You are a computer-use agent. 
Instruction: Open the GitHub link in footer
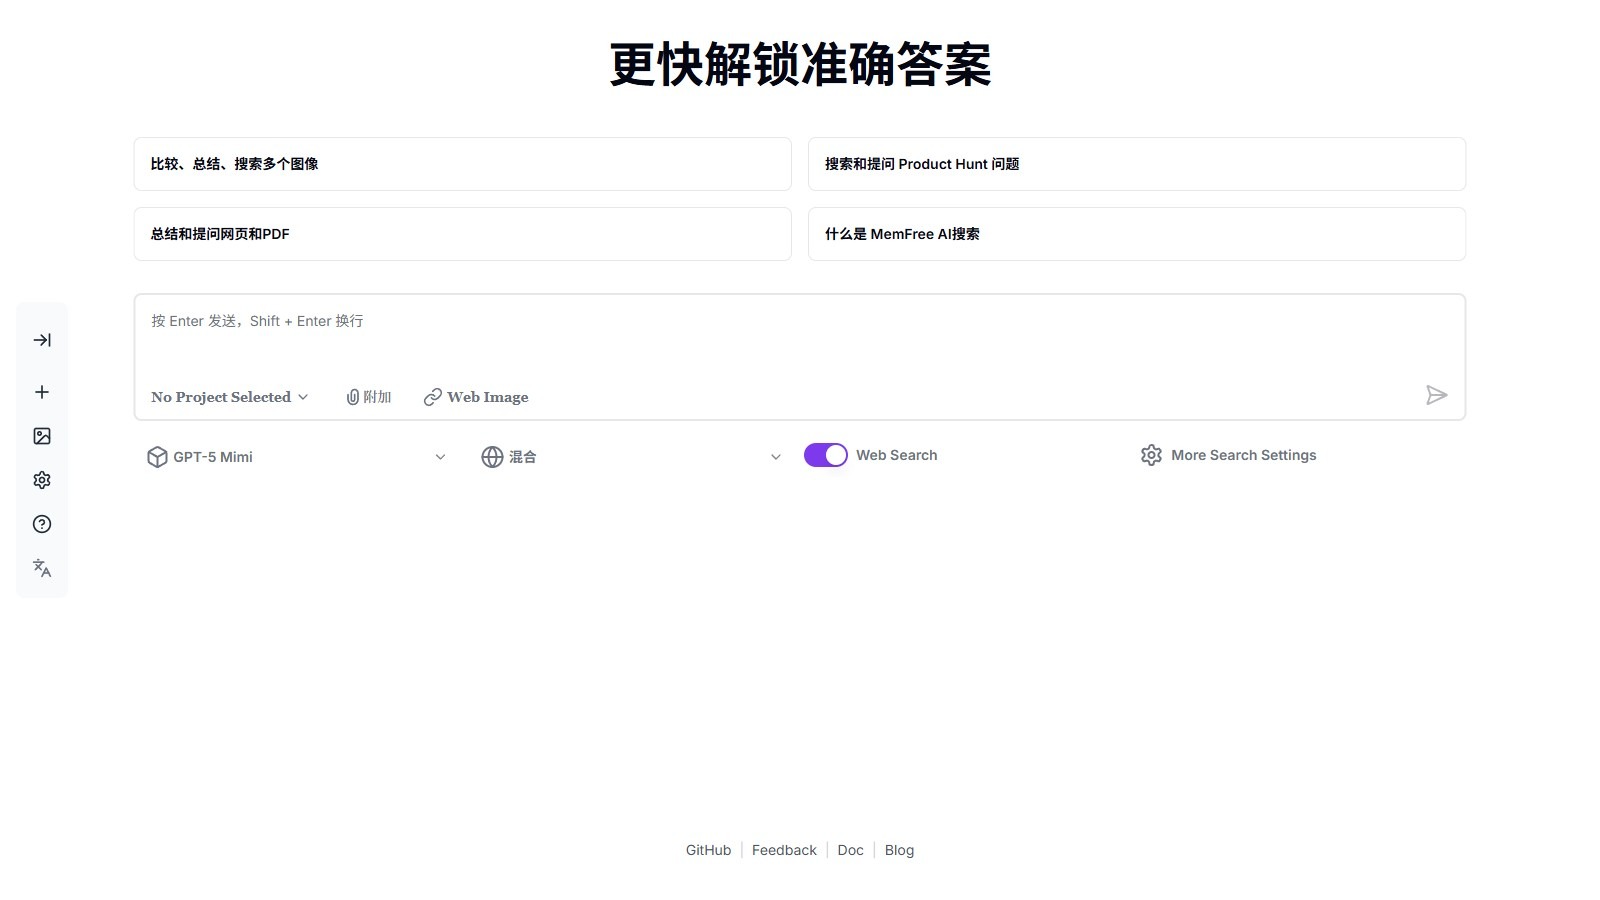pos(708,849)
